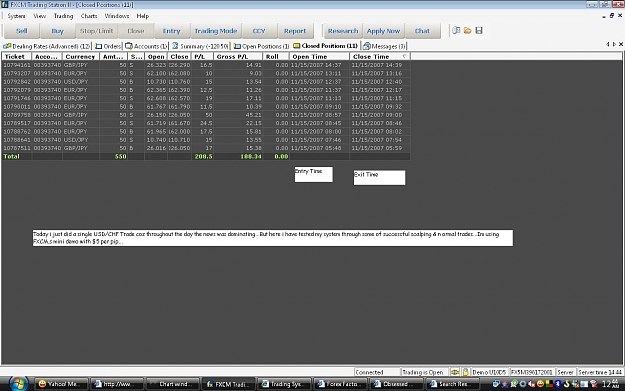Open the System menu

[x=16, y=16]
